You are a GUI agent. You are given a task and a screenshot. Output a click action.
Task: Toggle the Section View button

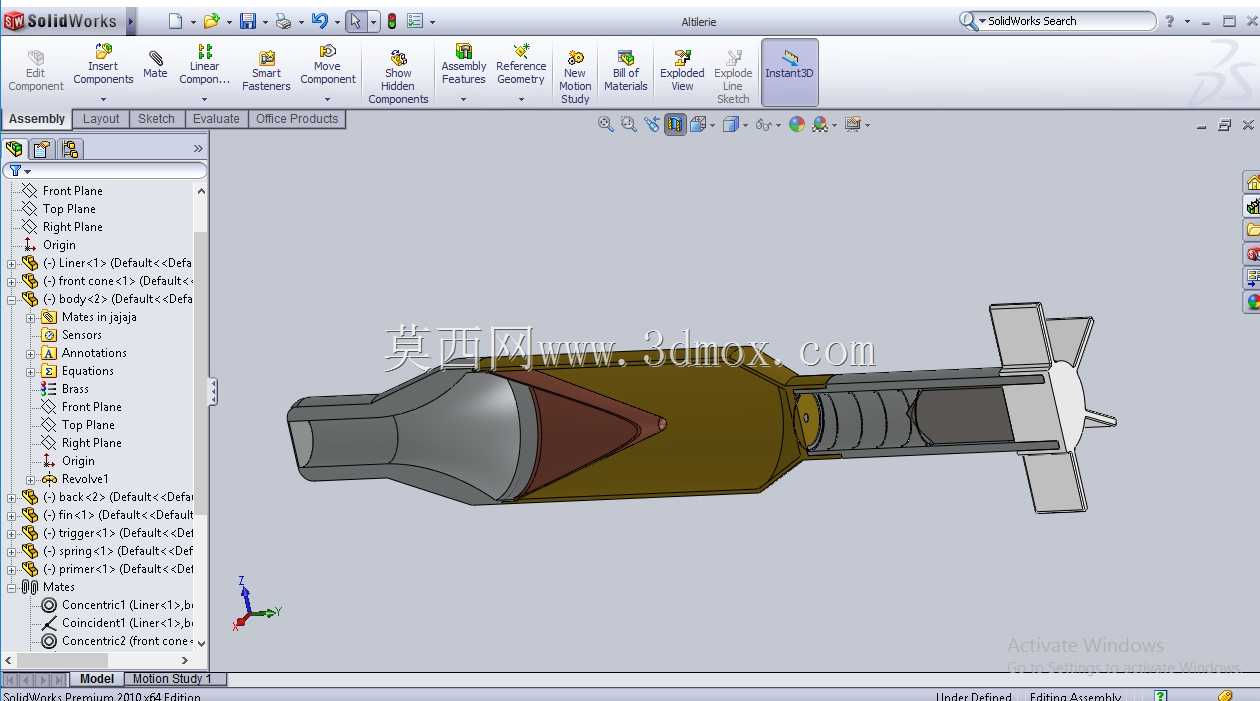[675, 124]
